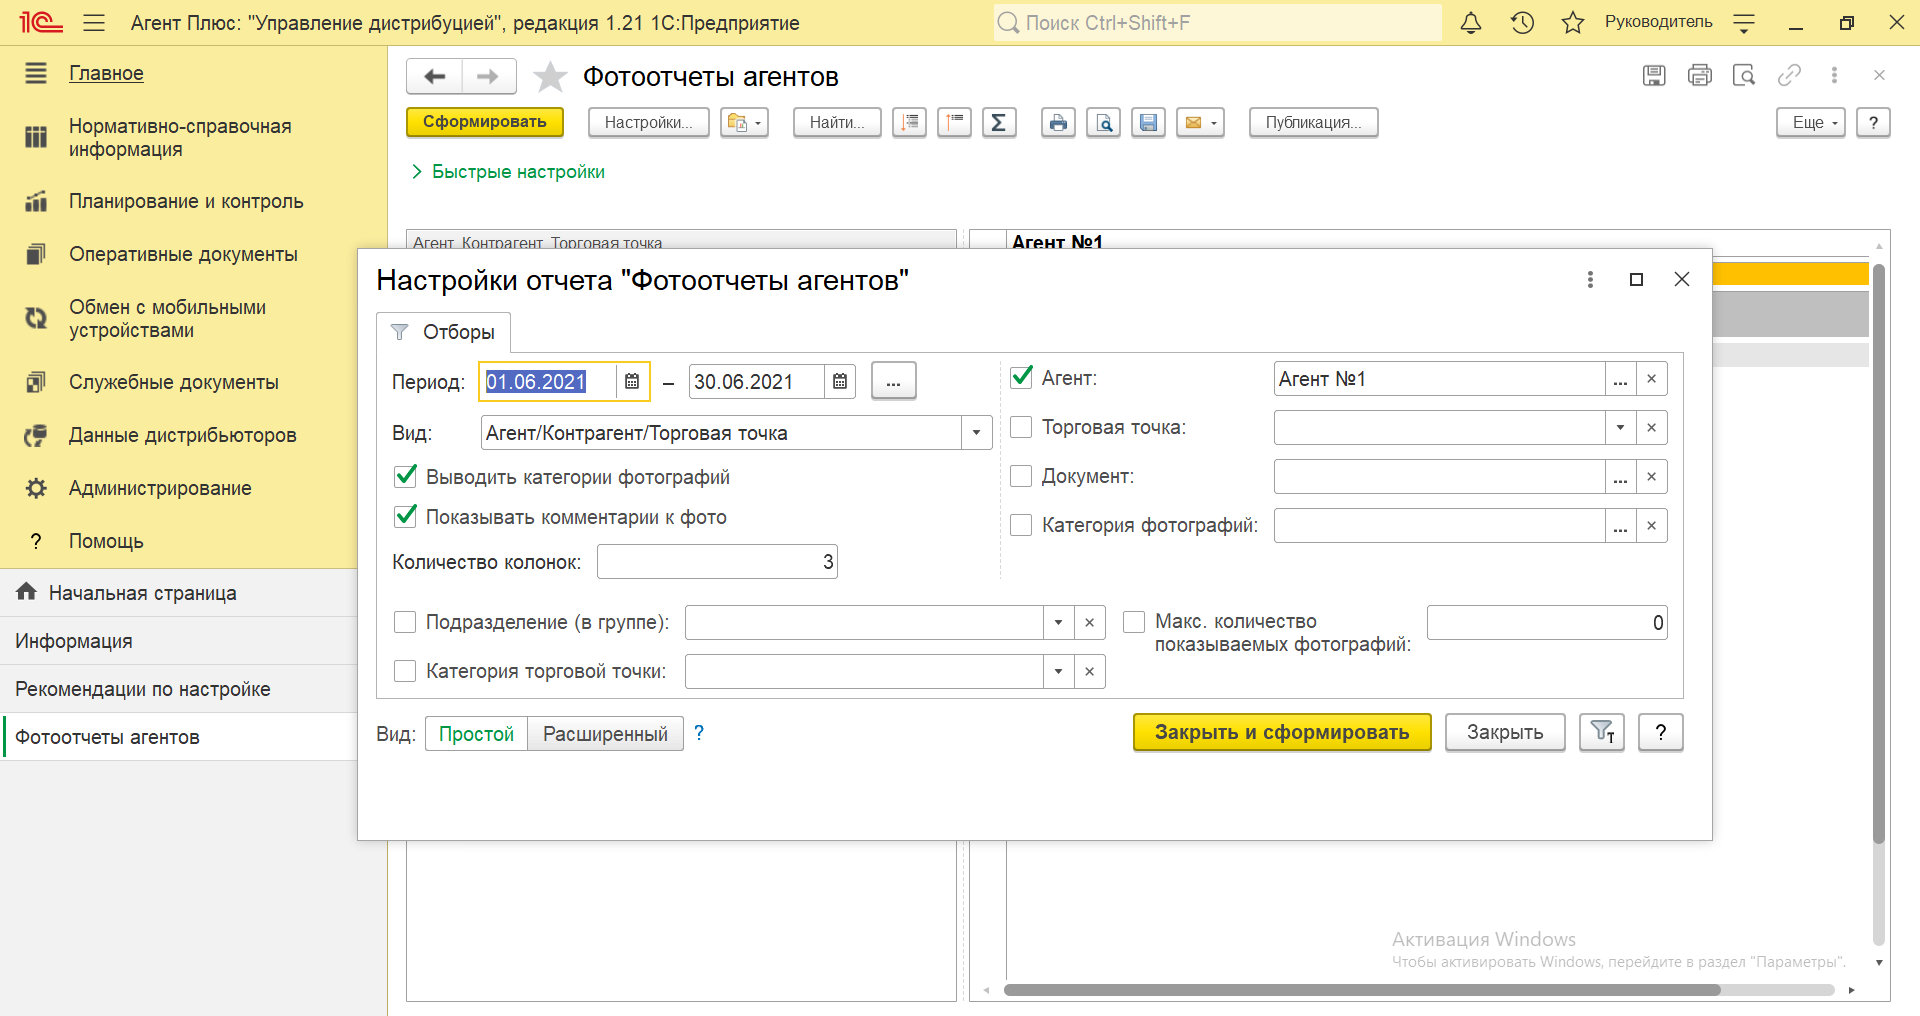This screenshot has height=1016, width=1920.
Task: Open the Руководитель service menu arrow
Action: tap(1744, 22)
